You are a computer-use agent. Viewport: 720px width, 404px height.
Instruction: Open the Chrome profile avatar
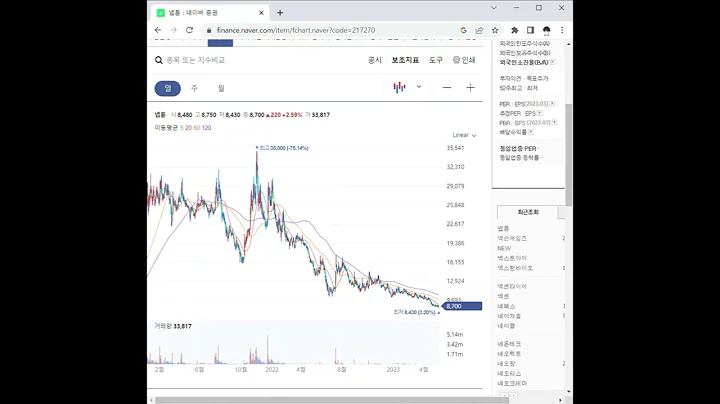click(x=546, y=30)
